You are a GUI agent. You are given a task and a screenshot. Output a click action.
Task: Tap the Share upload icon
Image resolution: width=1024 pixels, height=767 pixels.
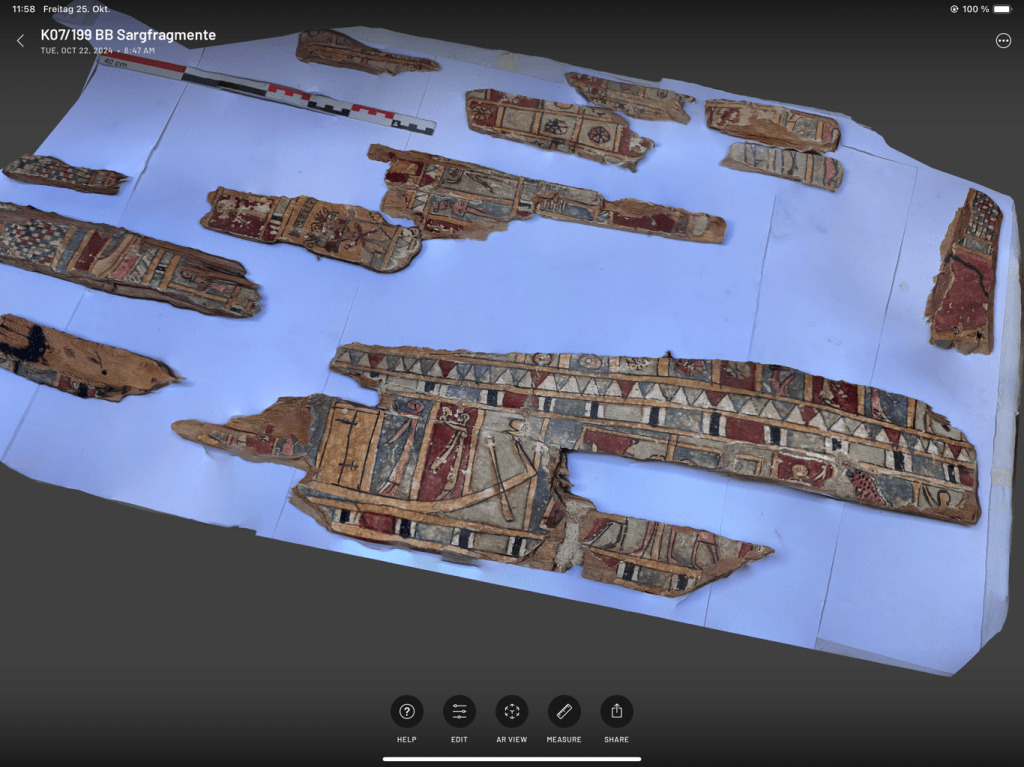(x=616, y=712)
